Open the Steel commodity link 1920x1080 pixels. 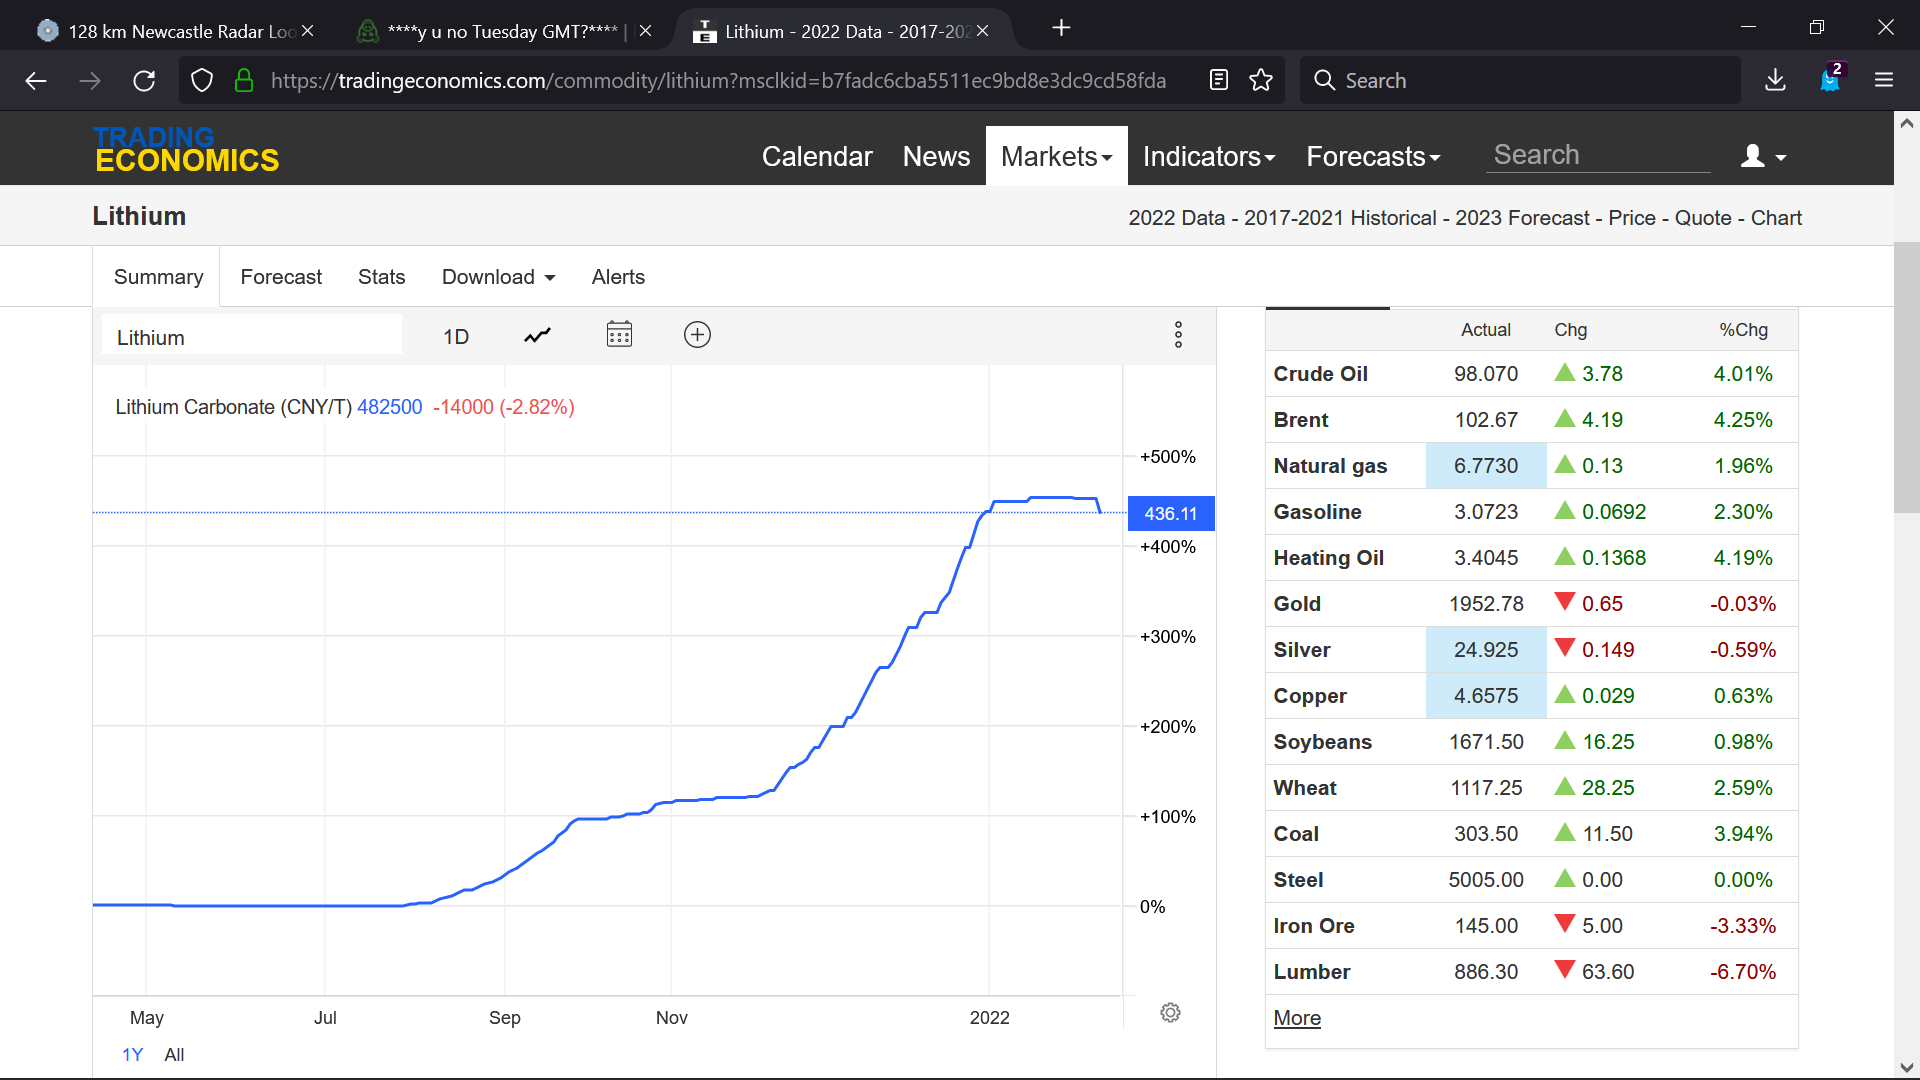(x=1298, y=880)
